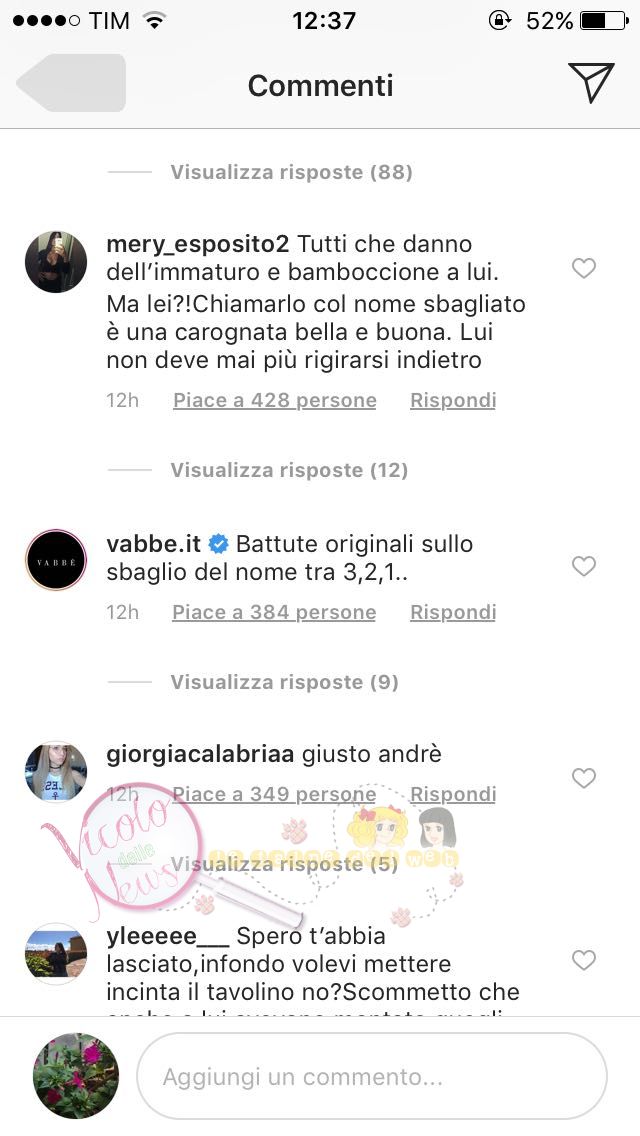640x1136 pixels.
Task: Expand Visualizza risposte (12)
Action: [289, 470]
